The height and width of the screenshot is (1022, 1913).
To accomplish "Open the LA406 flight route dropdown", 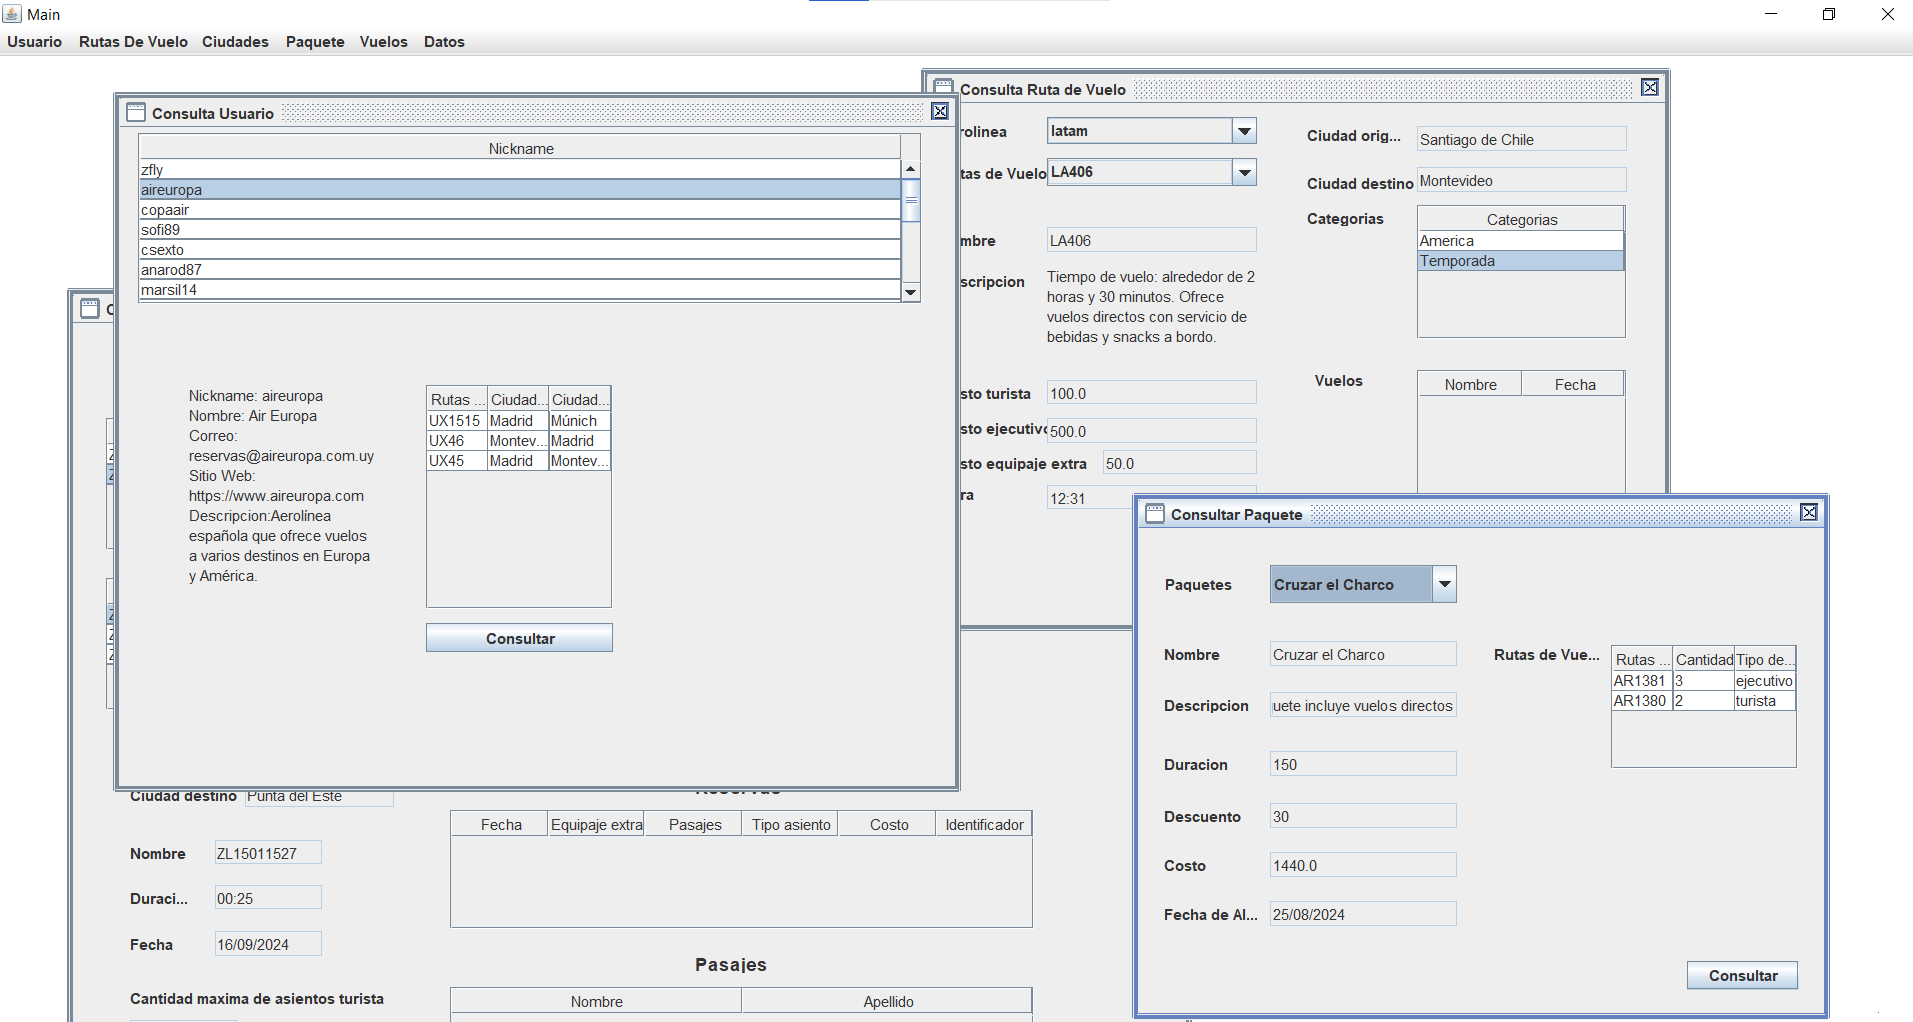I will (x=1244, y=173).
